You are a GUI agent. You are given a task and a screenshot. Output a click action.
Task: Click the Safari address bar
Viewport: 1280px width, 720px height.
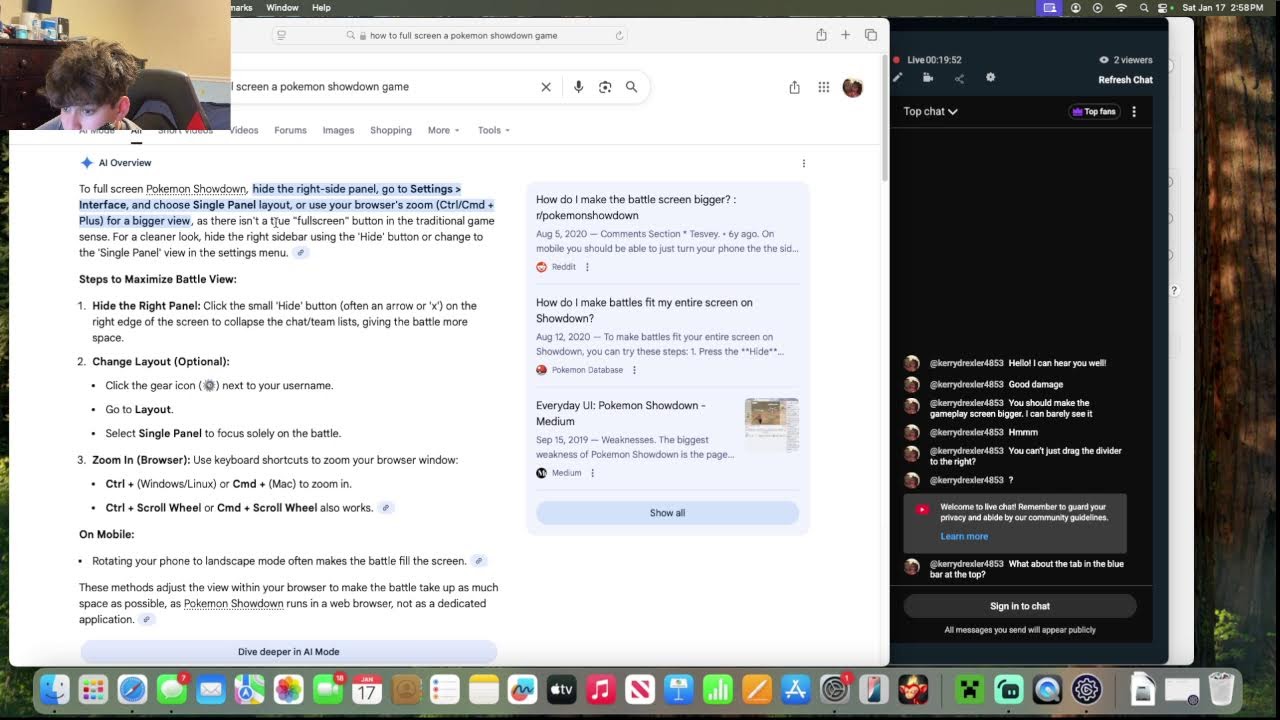point(450,35)
